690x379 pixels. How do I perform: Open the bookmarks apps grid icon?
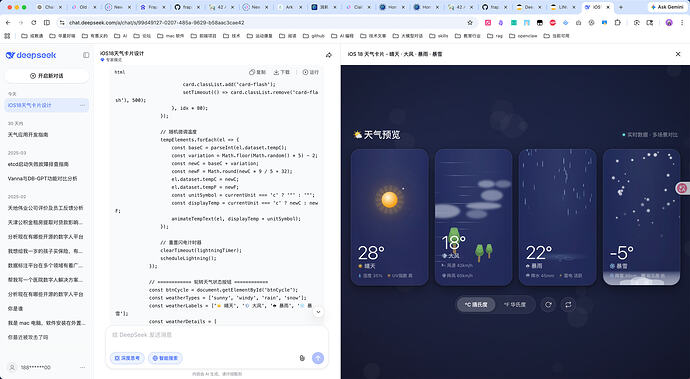click(x=7, y=36)
